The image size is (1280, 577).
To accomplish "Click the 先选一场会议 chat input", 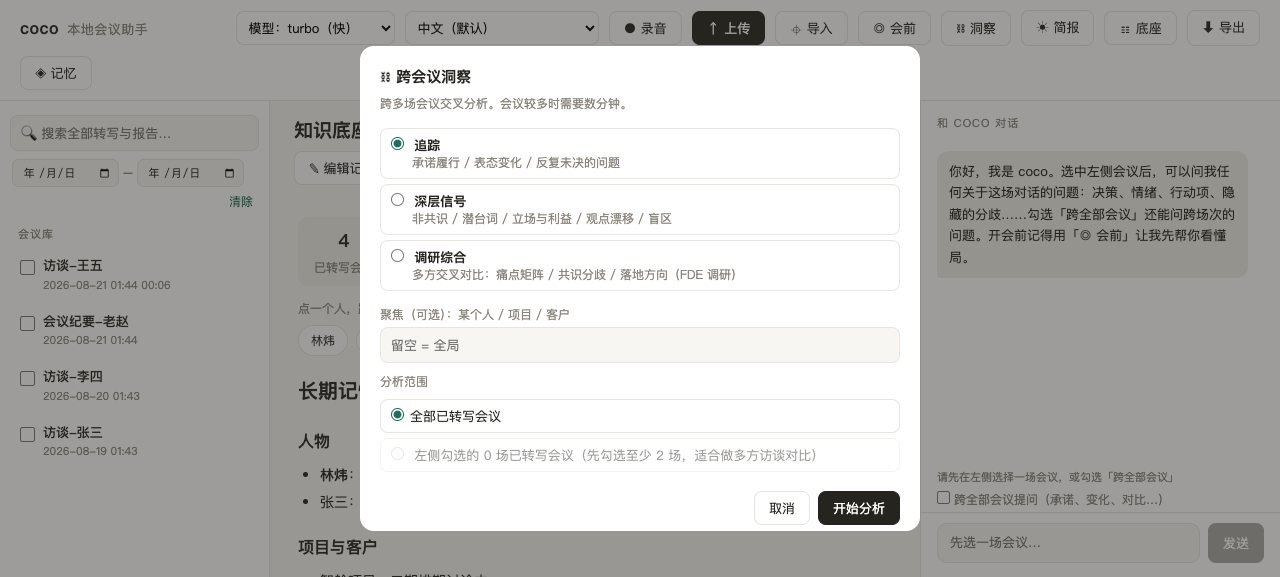I will (x=1068, y=543).
